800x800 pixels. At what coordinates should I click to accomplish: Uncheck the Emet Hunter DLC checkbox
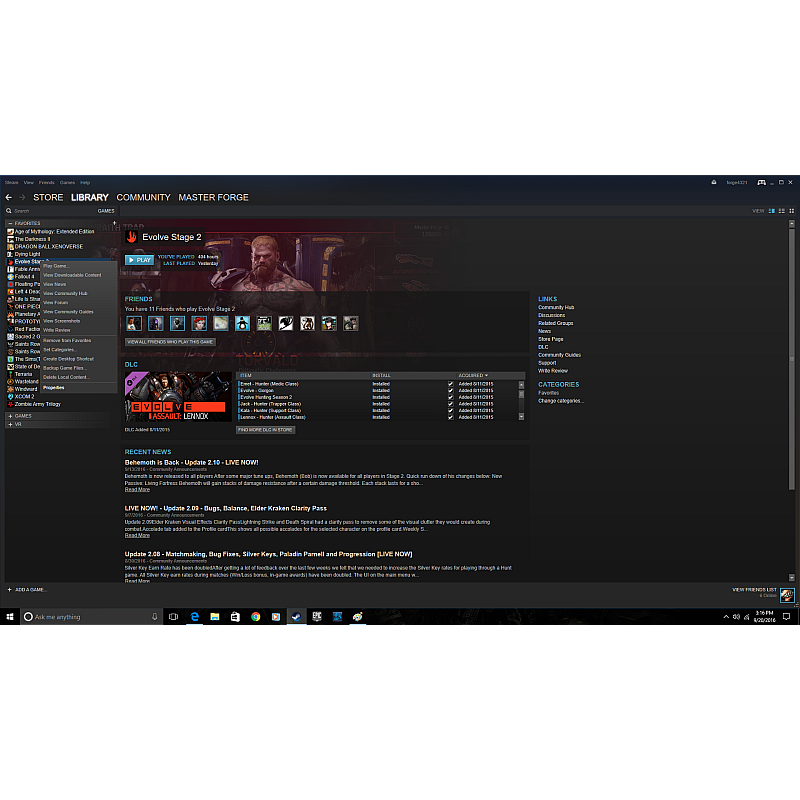coord(450,384)
